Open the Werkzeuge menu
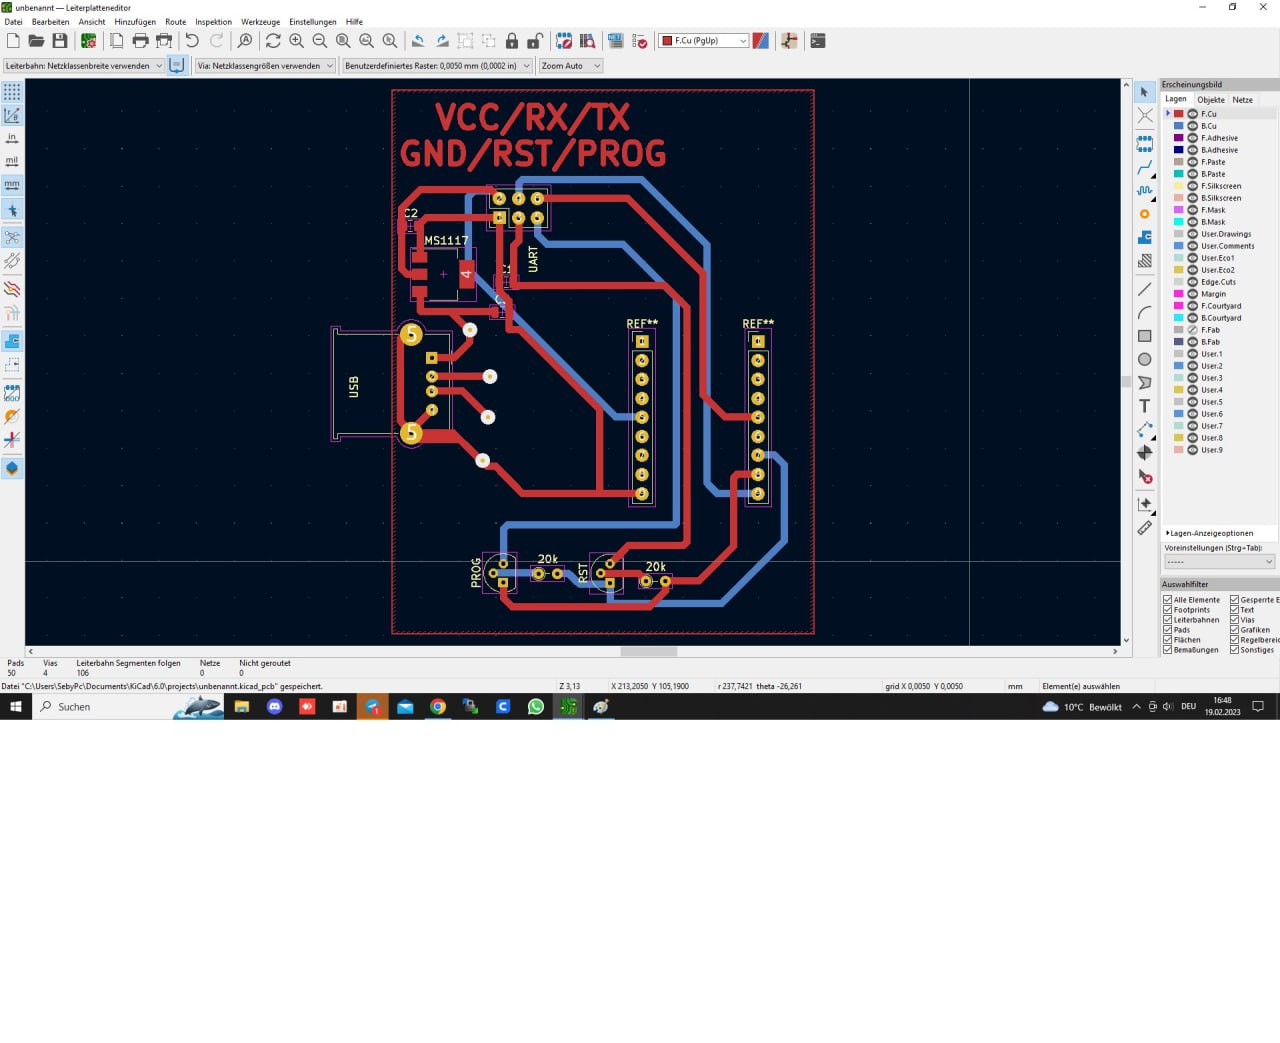Viewport: 1280px width, 1043px height. (261, 22)
